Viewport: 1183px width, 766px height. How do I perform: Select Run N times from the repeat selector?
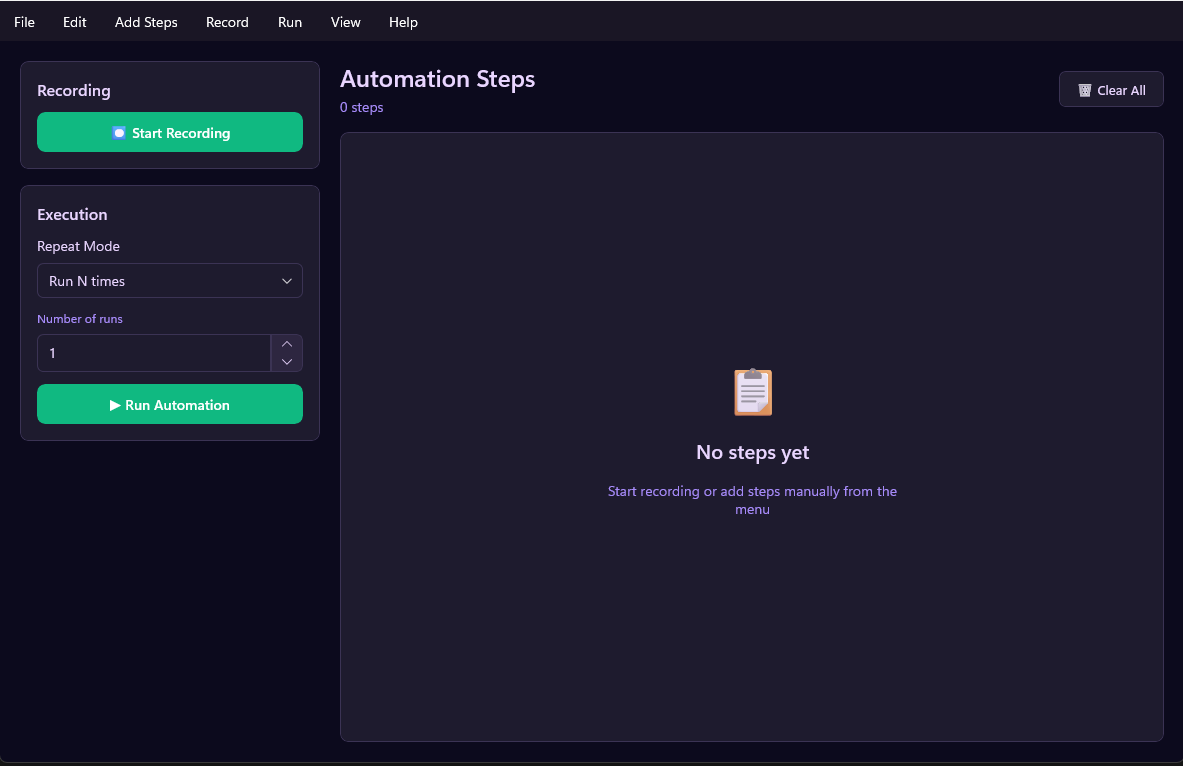(170, 281)
